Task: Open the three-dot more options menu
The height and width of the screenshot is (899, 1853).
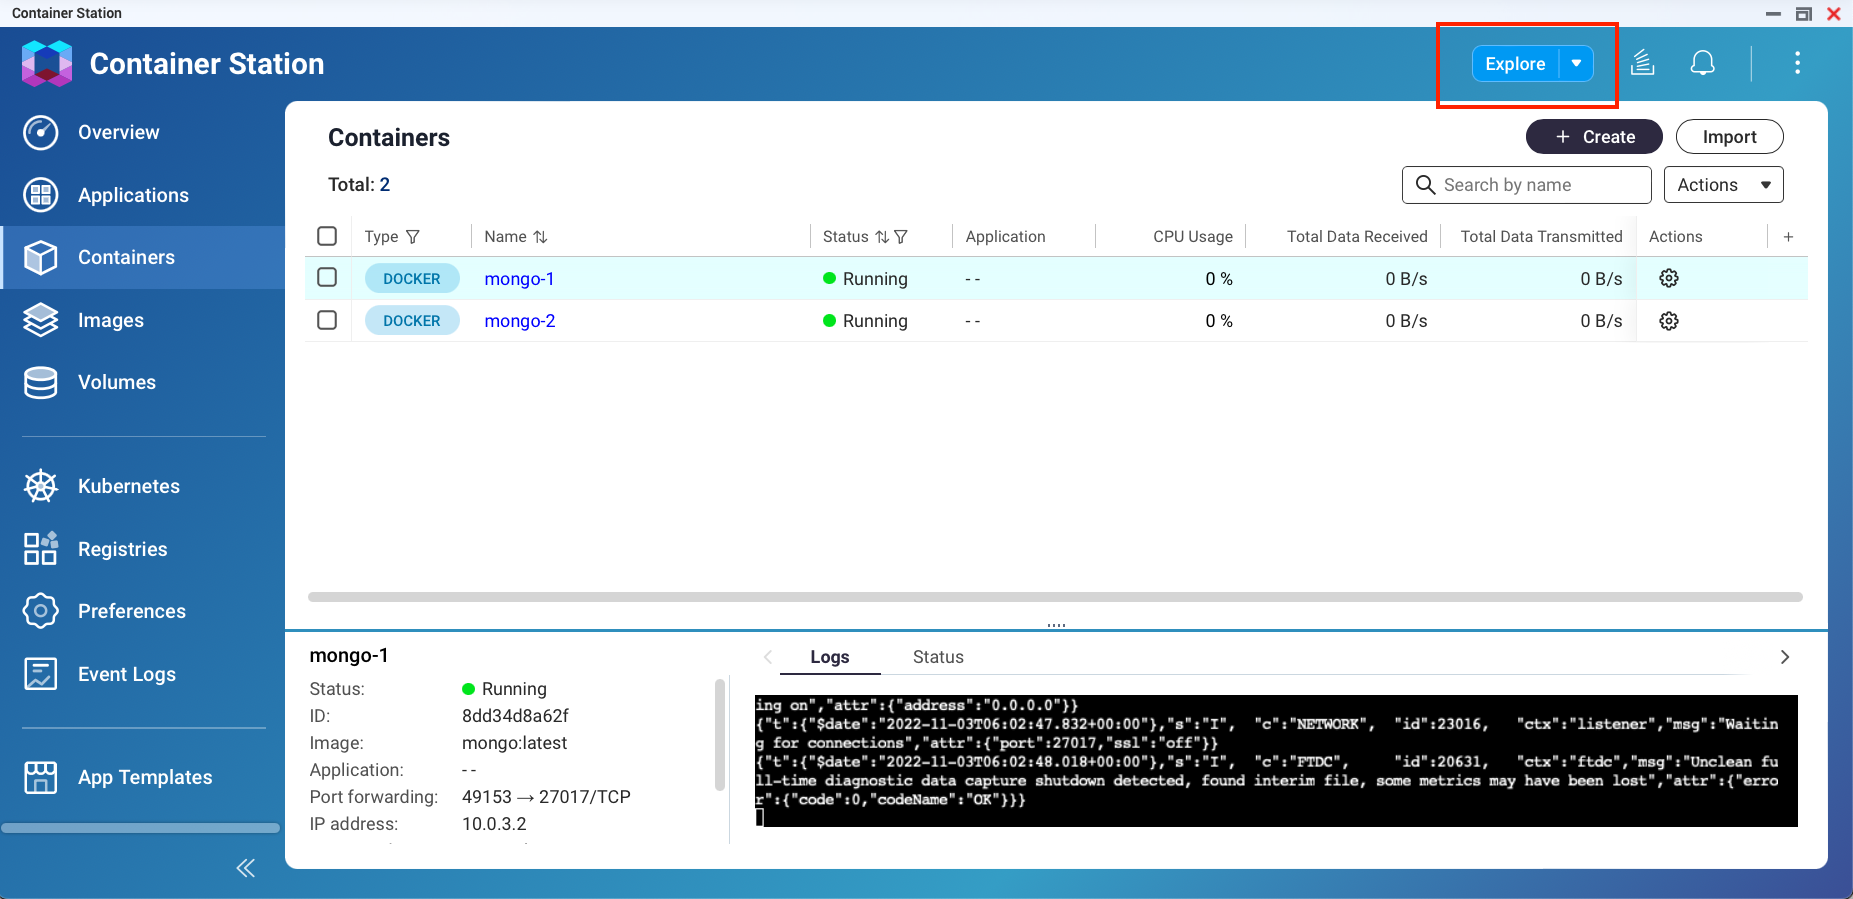Action: (1797, 63)
